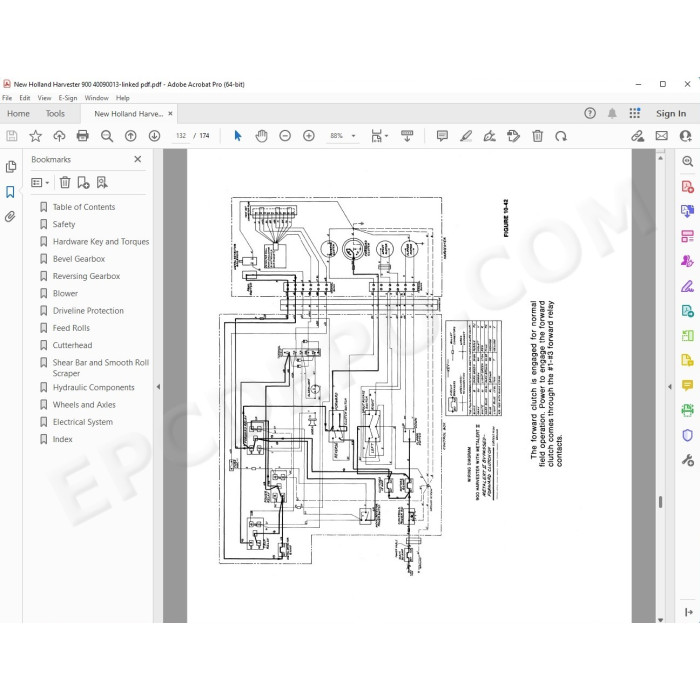Go to Cutterhead bookmark
The width and height of the screenshot is (700, 700).
[72, 345]
